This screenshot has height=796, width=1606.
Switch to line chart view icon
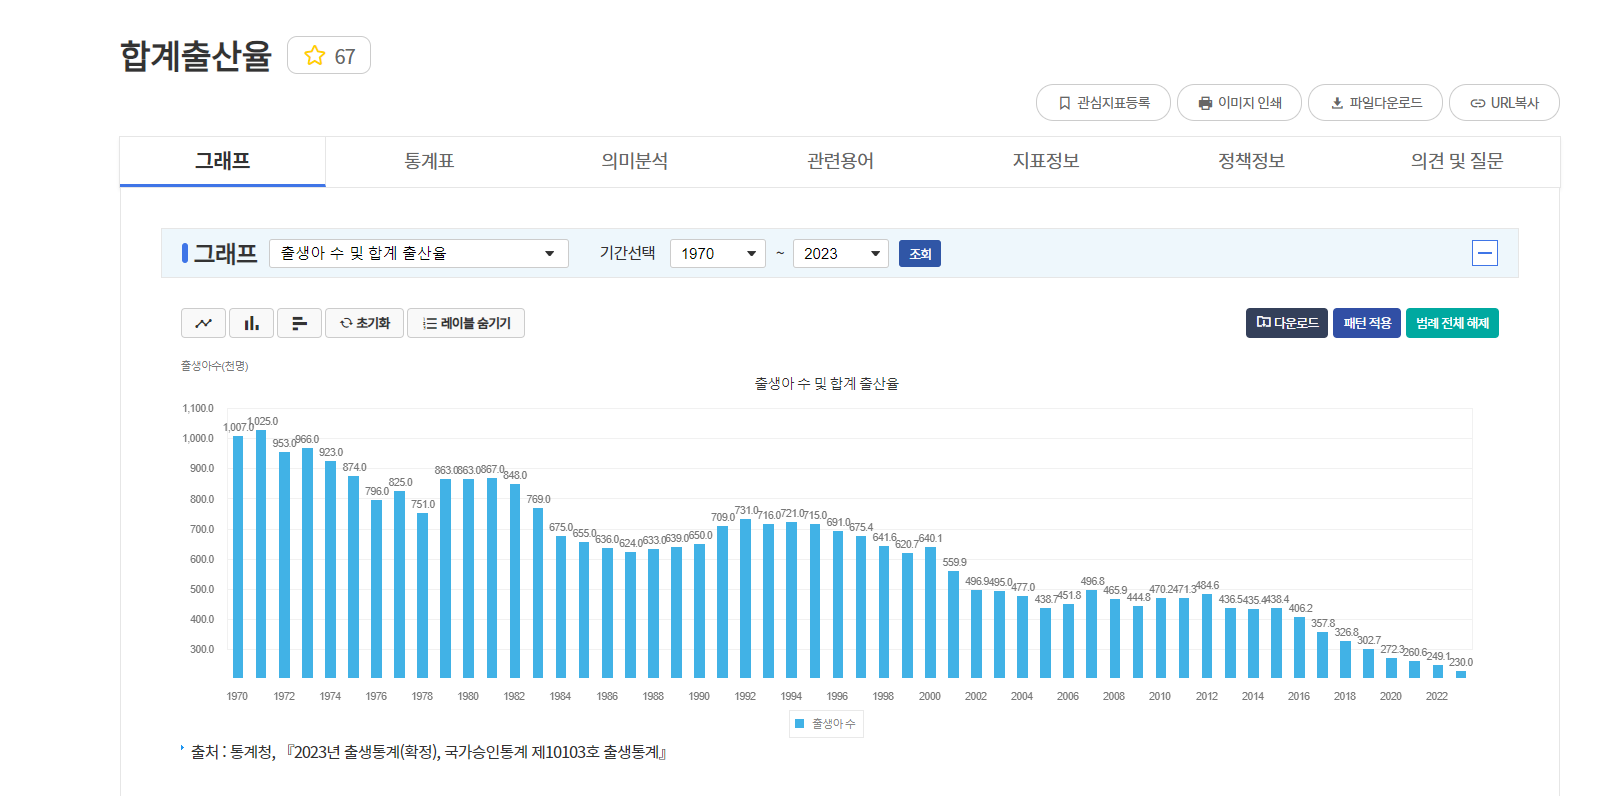coord(203,323)
